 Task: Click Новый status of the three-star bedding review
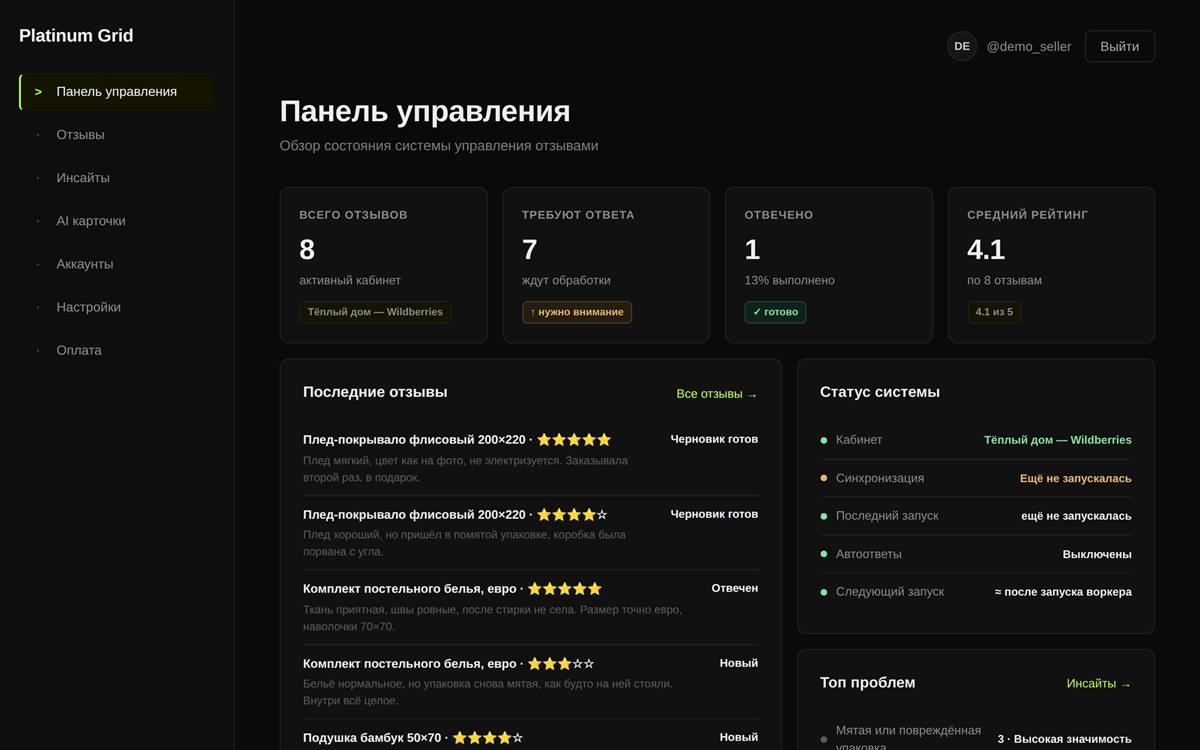(x=739, y=663)
